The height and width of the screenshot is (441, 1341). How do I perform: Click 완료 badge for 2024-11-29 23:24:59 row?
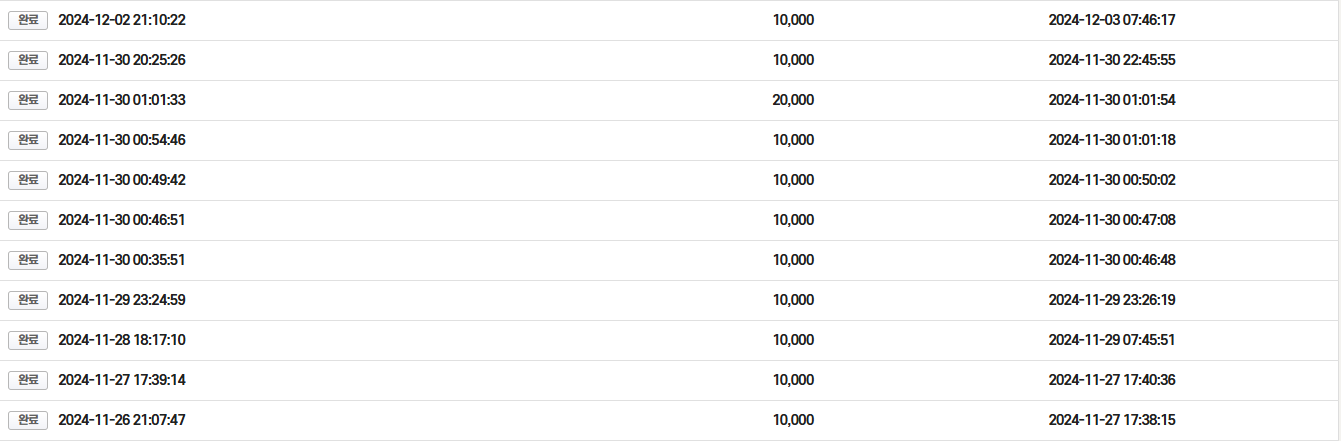point(28,300)
